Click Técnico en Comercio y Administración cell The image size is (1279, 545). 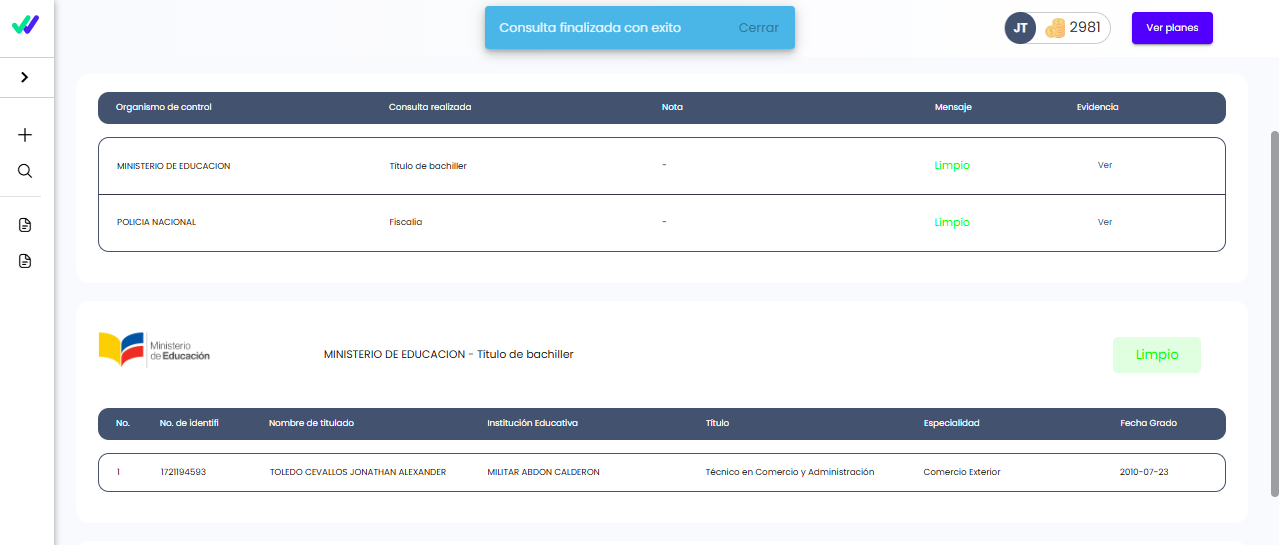790,472
